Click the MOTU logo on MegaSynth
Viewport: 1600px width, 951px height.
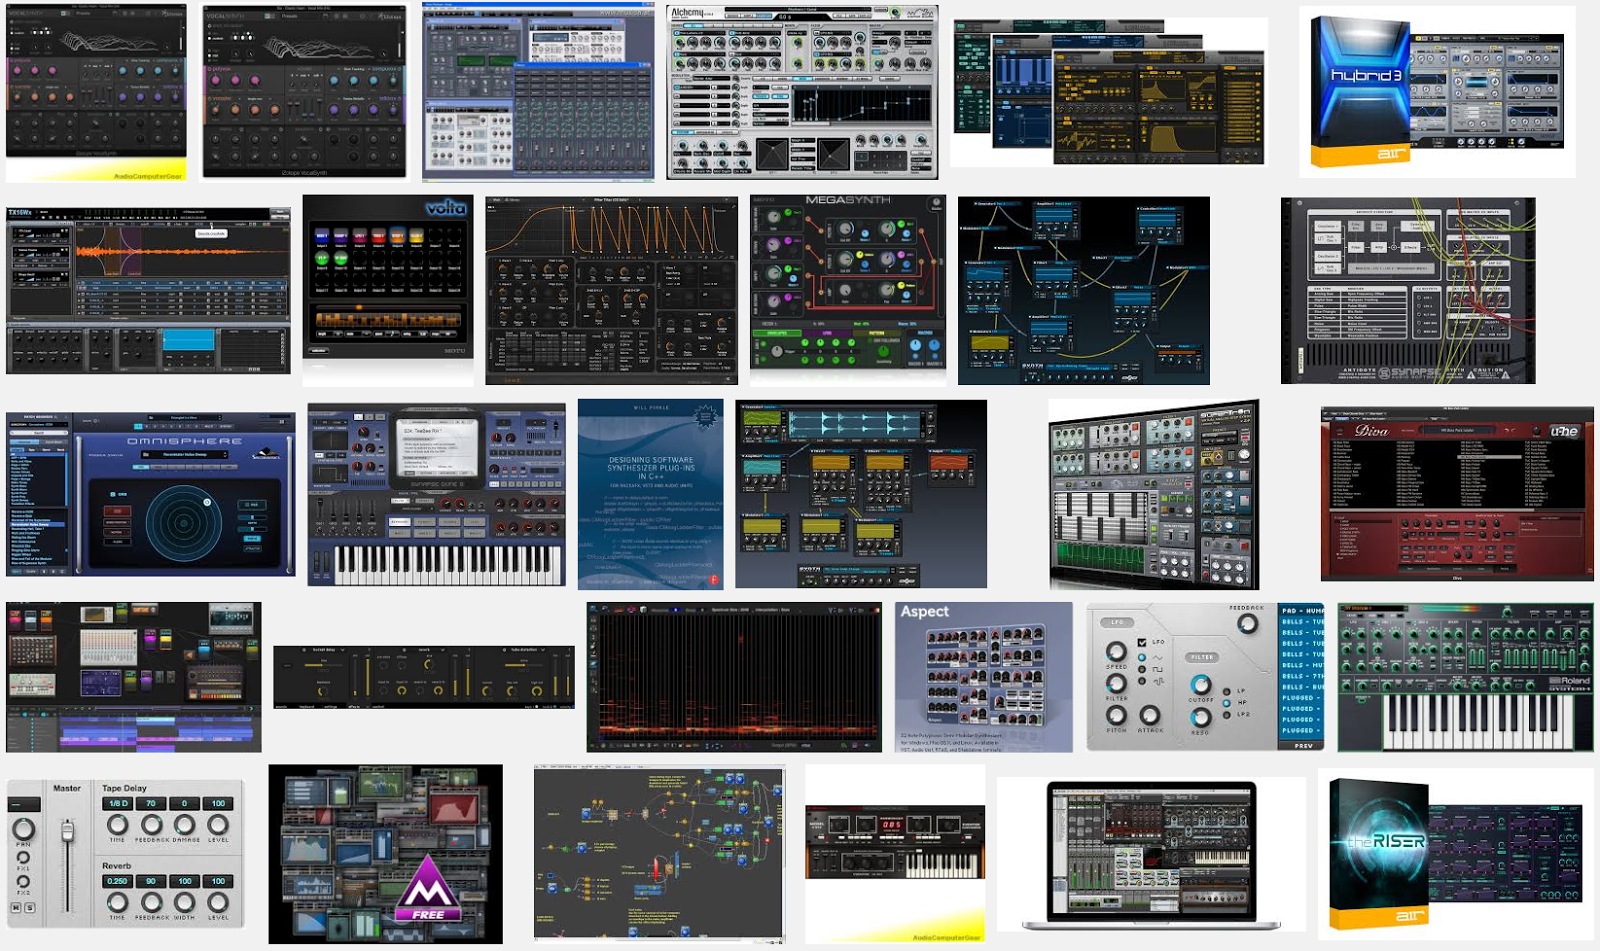764,199
